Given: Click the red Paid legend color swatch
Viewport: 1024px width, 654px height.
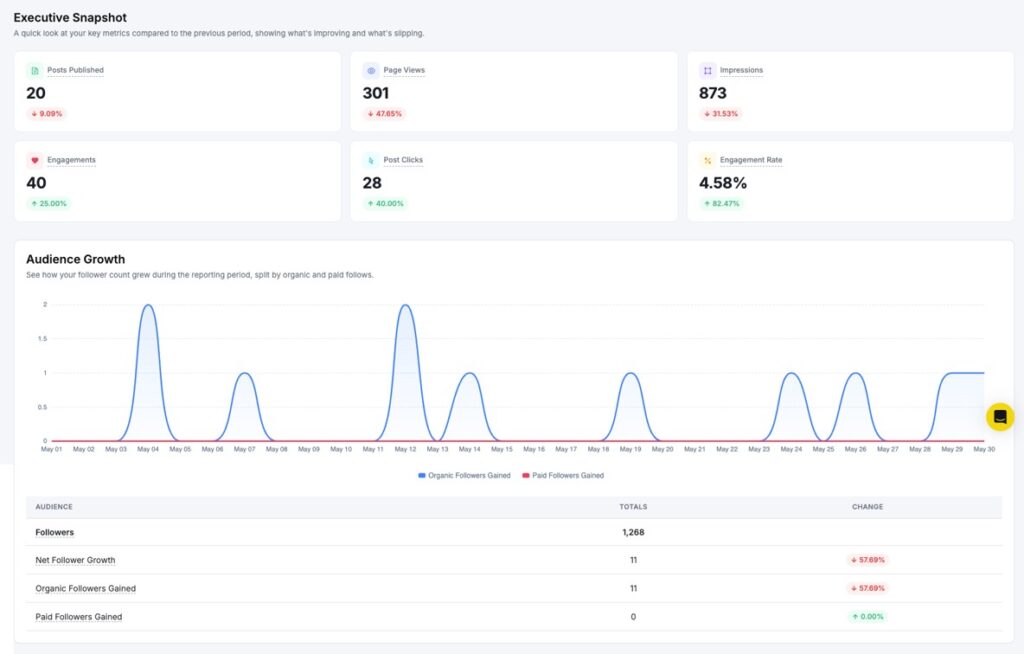Looking at the screenshot, I should [526, 476].
